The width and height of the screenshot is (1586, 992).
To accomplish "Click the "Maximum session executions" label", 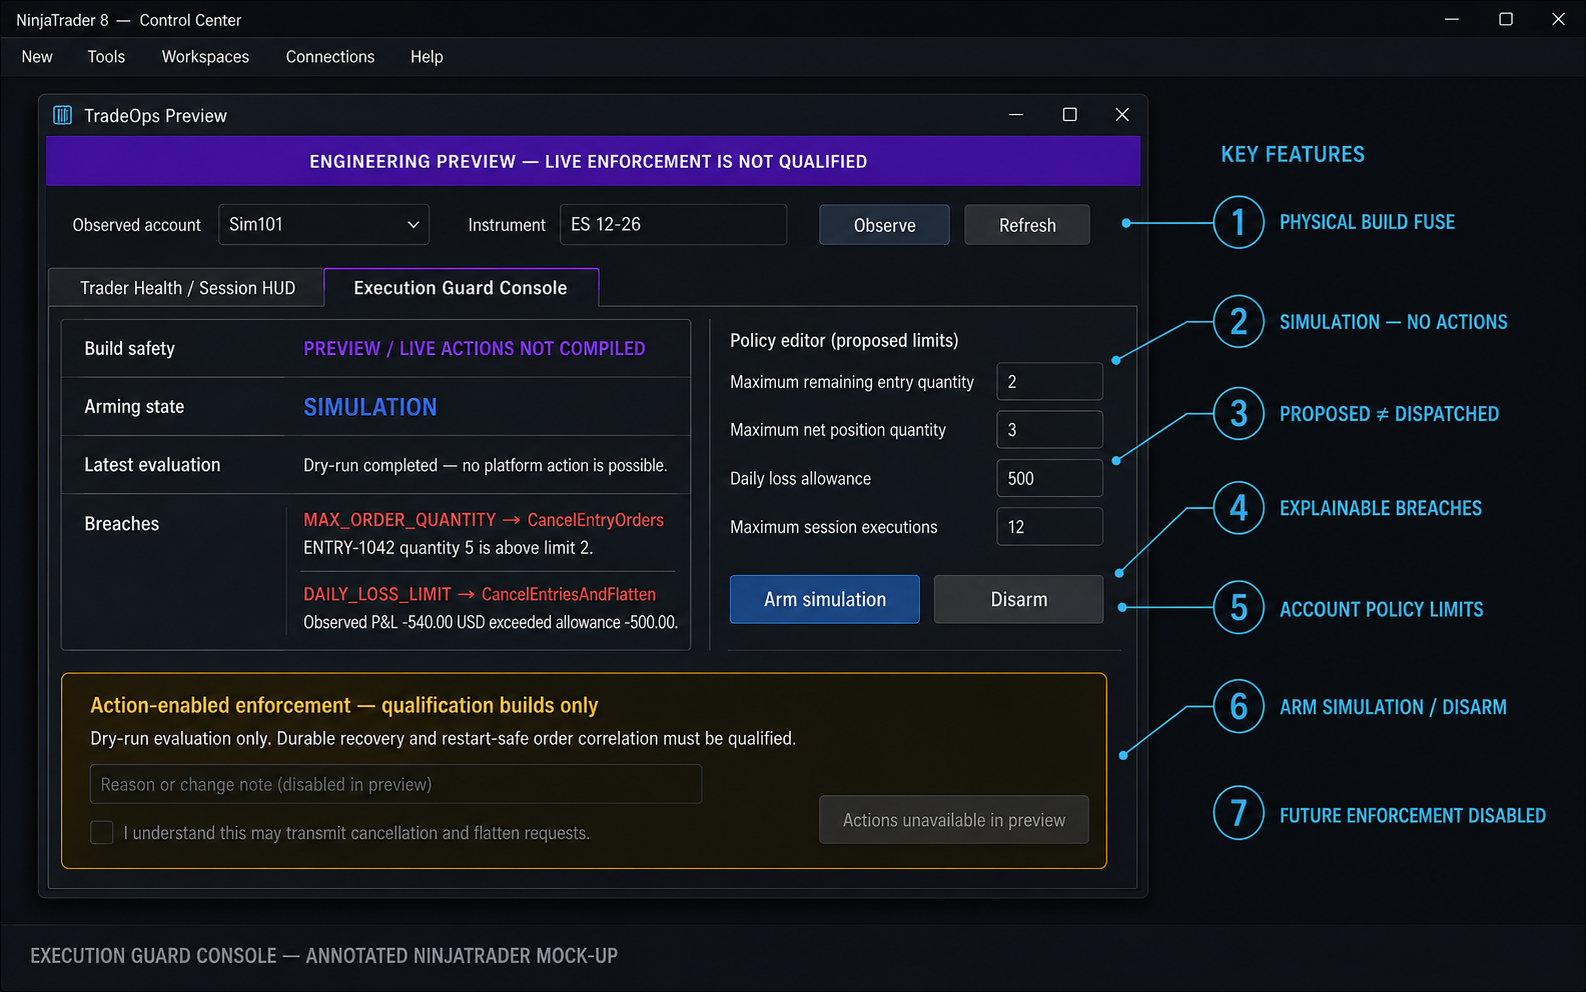I will click(x=834, y=527).
